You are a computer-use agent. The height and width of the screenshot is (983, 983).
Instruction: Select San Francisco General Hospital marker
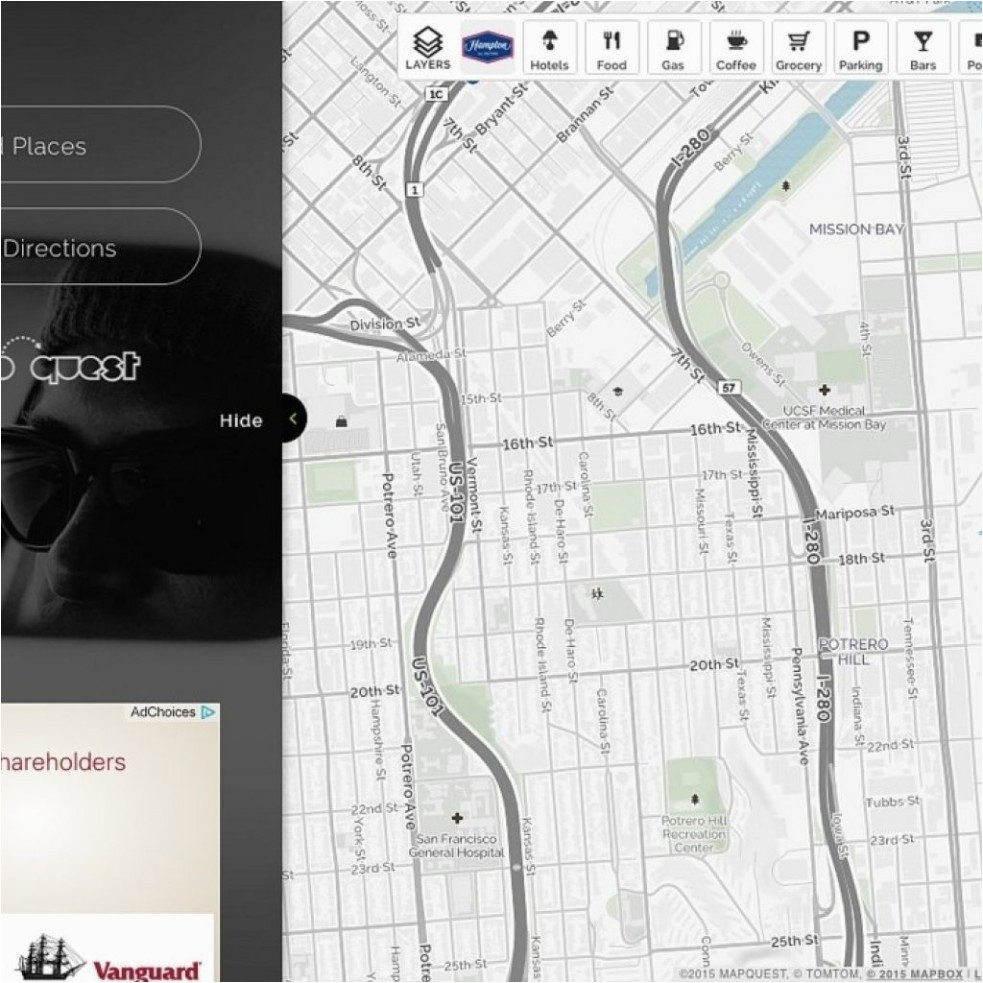click(458, 818)
